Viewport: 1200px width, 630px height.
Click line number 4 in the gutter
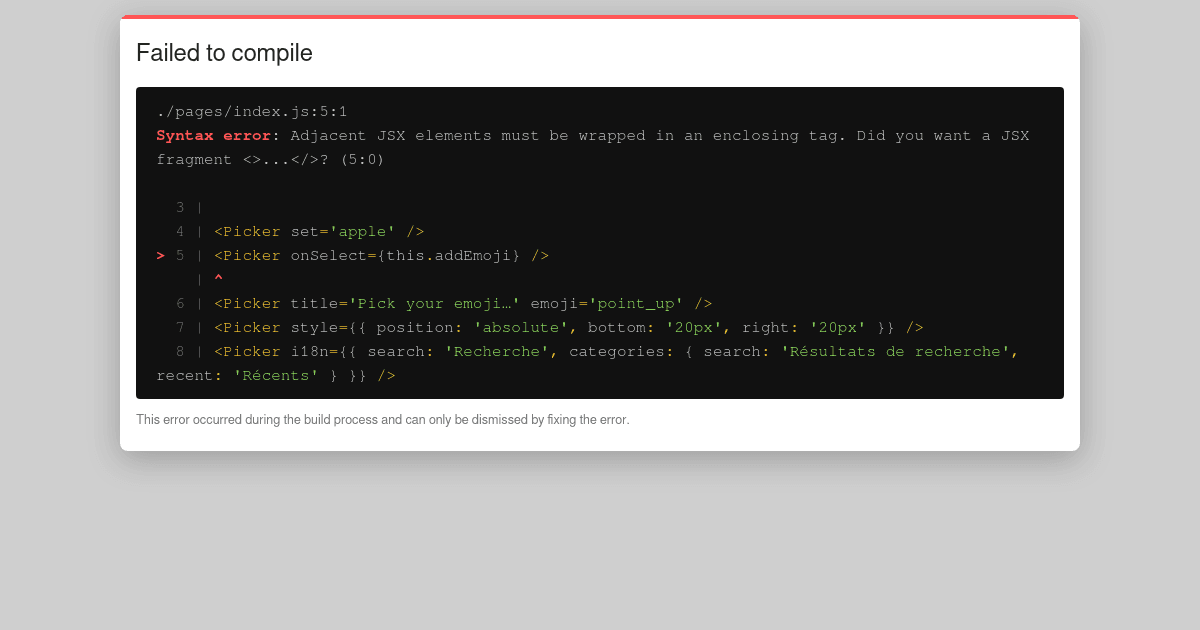point(180,232)
